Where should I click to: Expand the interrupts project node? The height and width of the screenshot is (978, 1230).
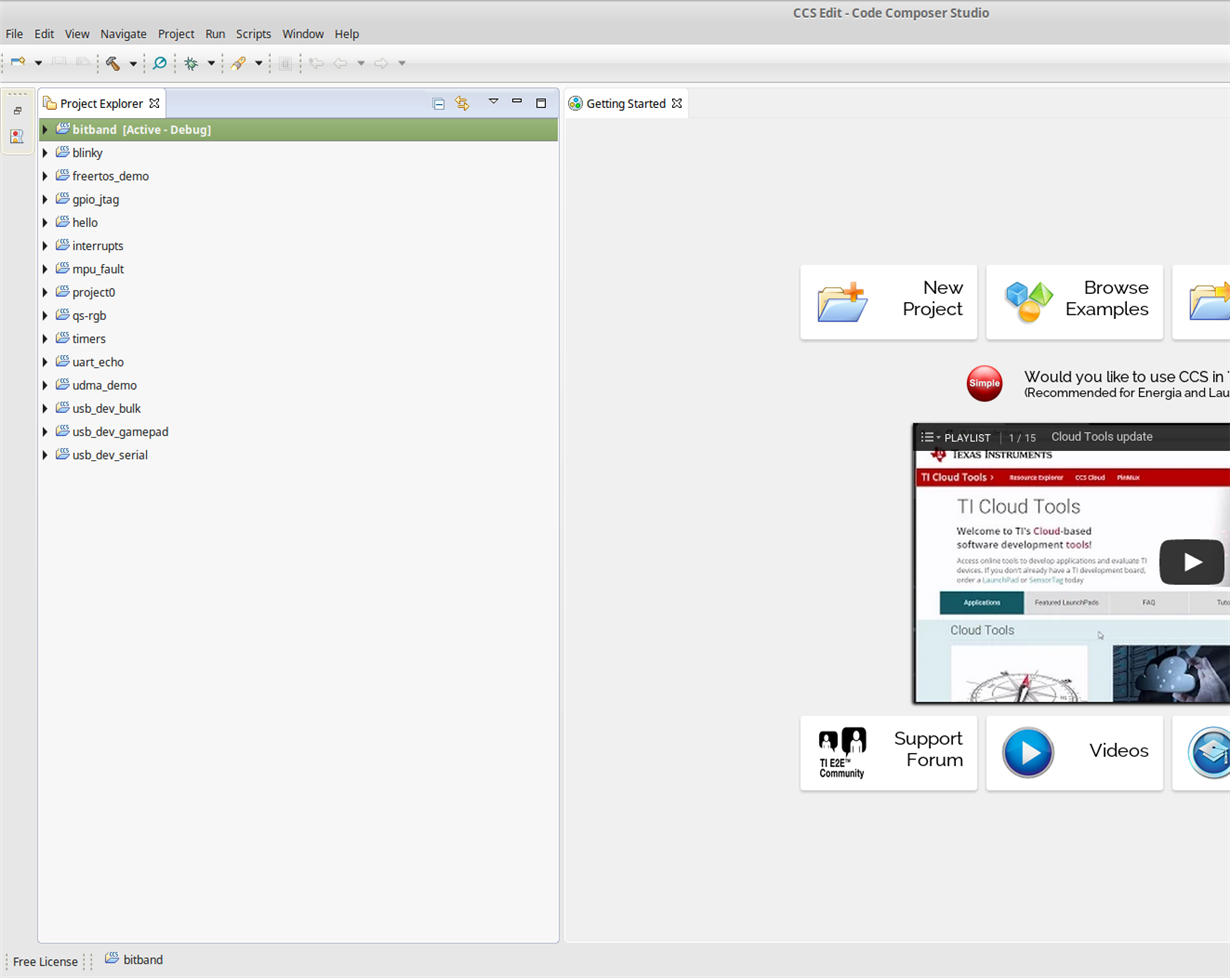45,246
